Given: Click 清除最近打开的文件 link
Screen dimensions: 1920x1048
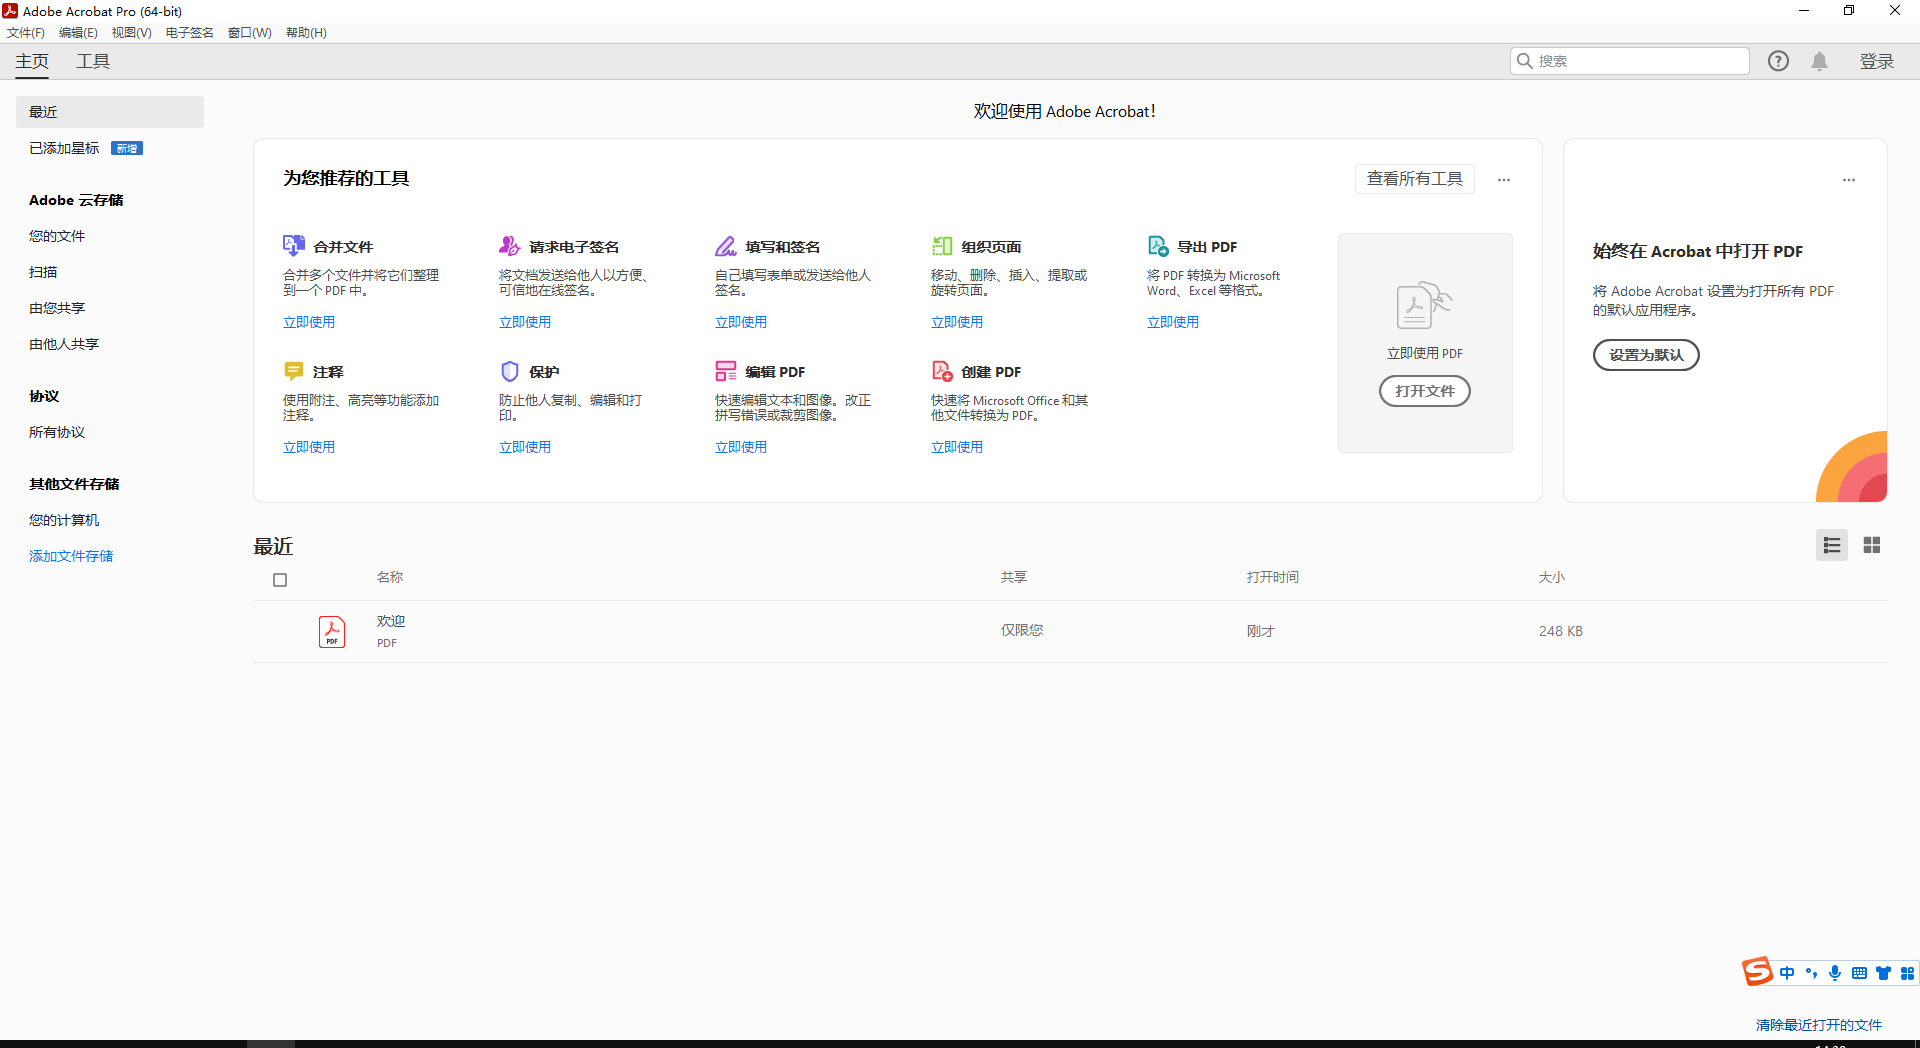Looking at the screenshot, I should click(1819, 1025).
